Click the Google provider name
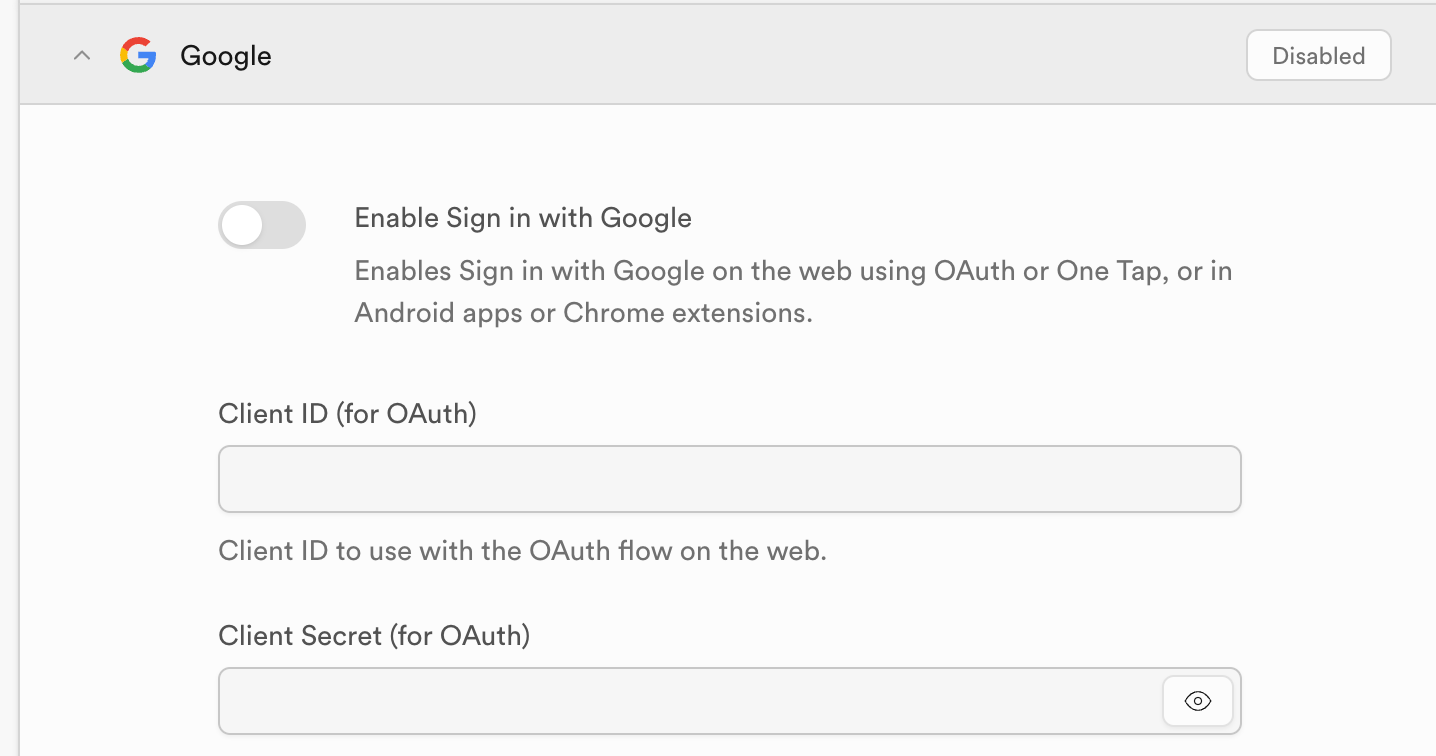Image resolution: width=1436 pixels, height=756 pixels. (x=226, y=56)
